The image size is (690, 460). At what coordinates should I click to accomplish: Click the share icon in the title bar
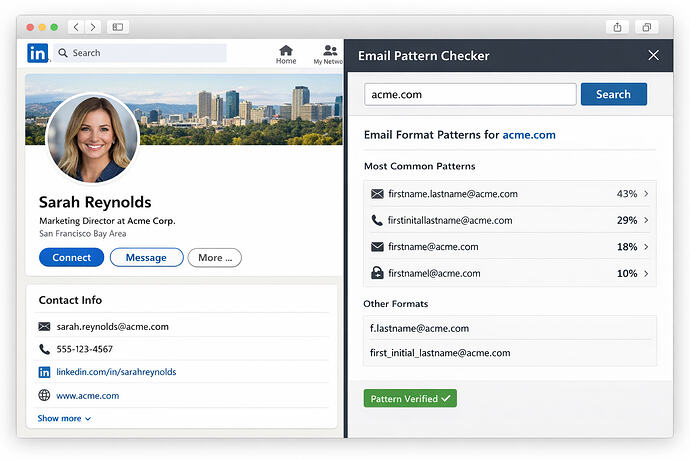click(617, 27)
